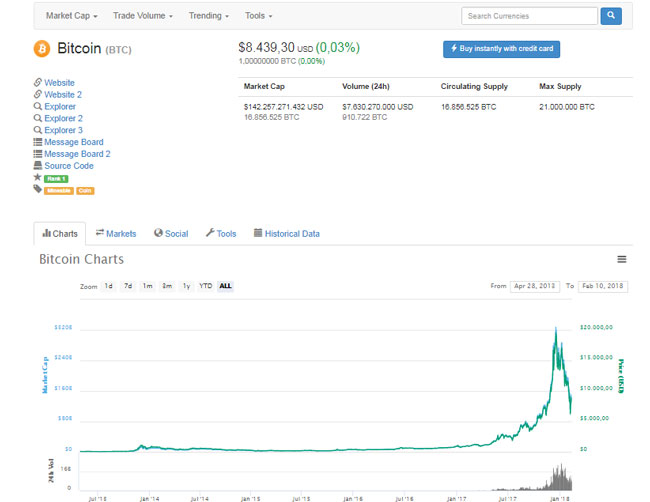
Task: Click the $8.439,30 price text
Action: (x=267, y=48)
